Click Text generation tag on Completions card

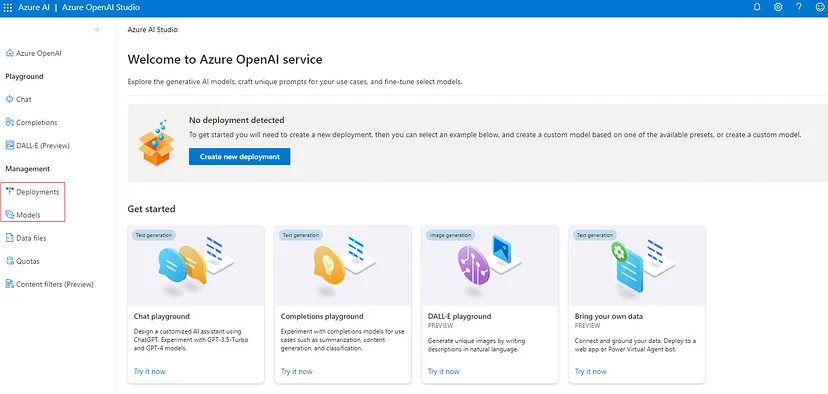[300, 235]
